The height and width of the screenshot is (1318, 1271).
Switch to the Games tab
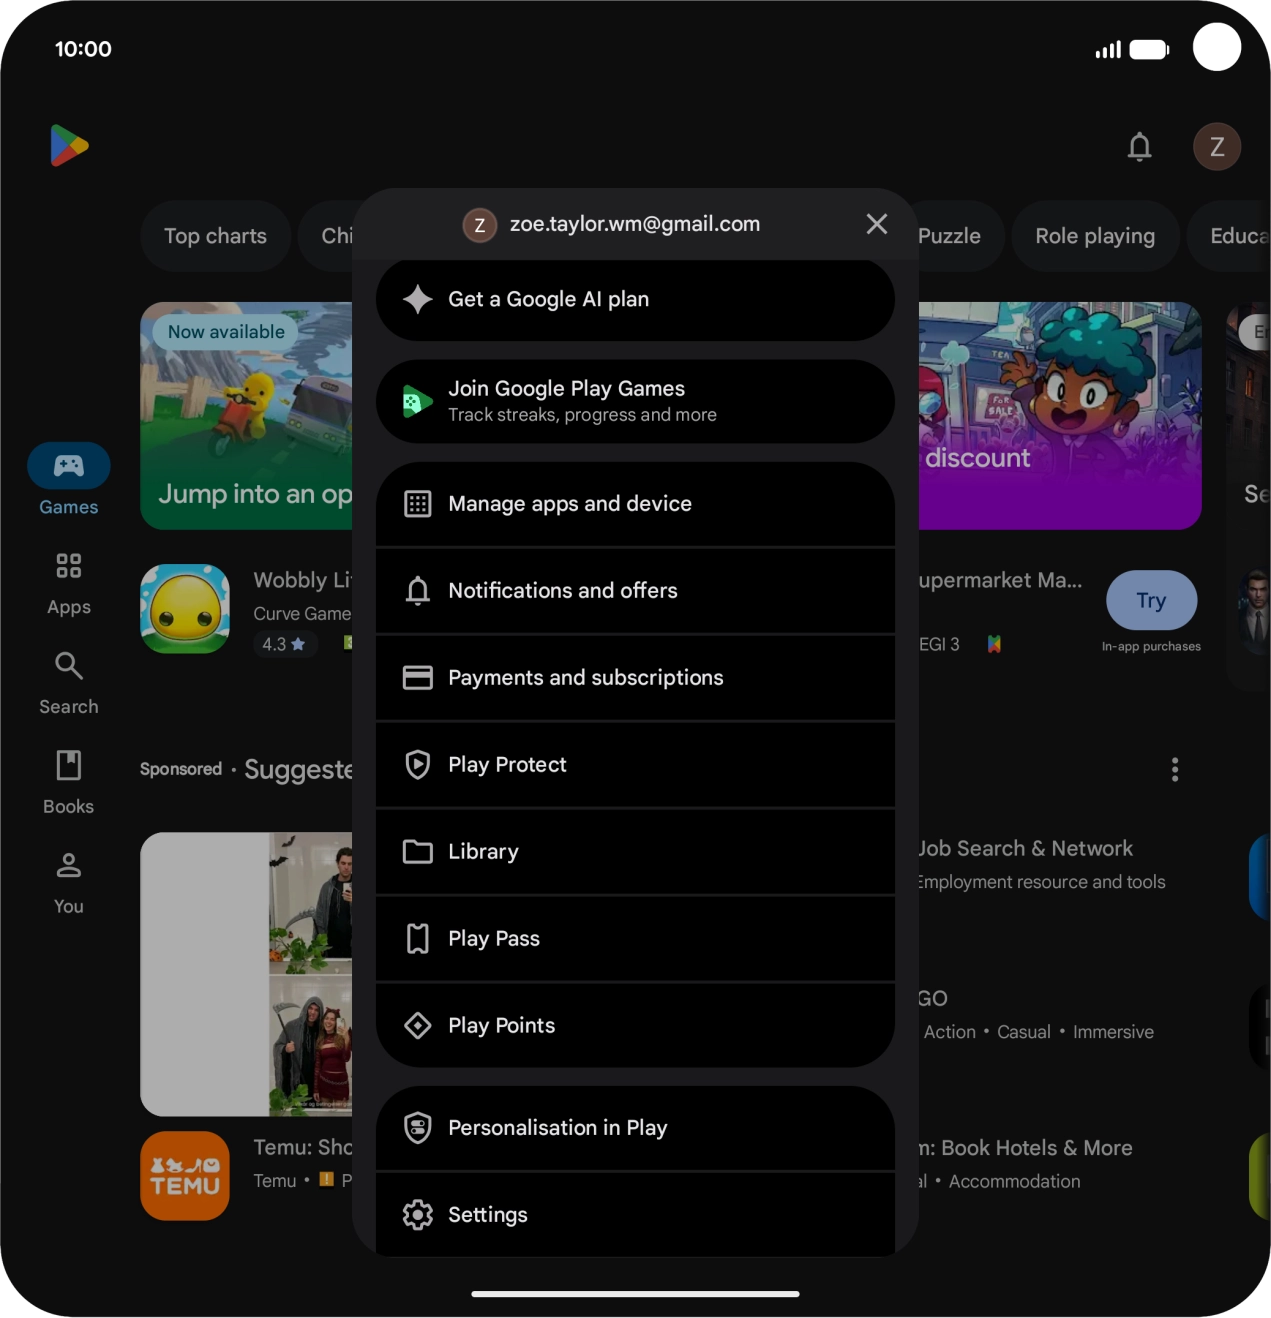point(69,479)
